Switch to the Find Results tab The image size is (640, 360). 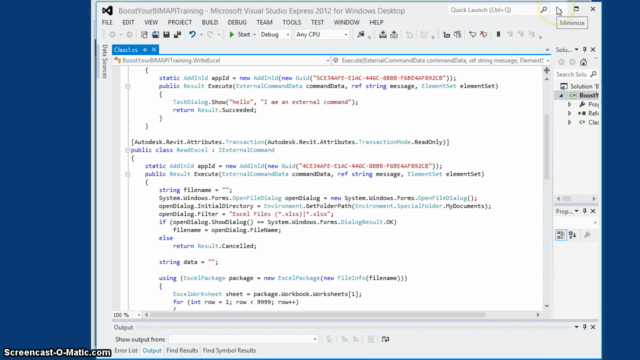tap(182, 351)
